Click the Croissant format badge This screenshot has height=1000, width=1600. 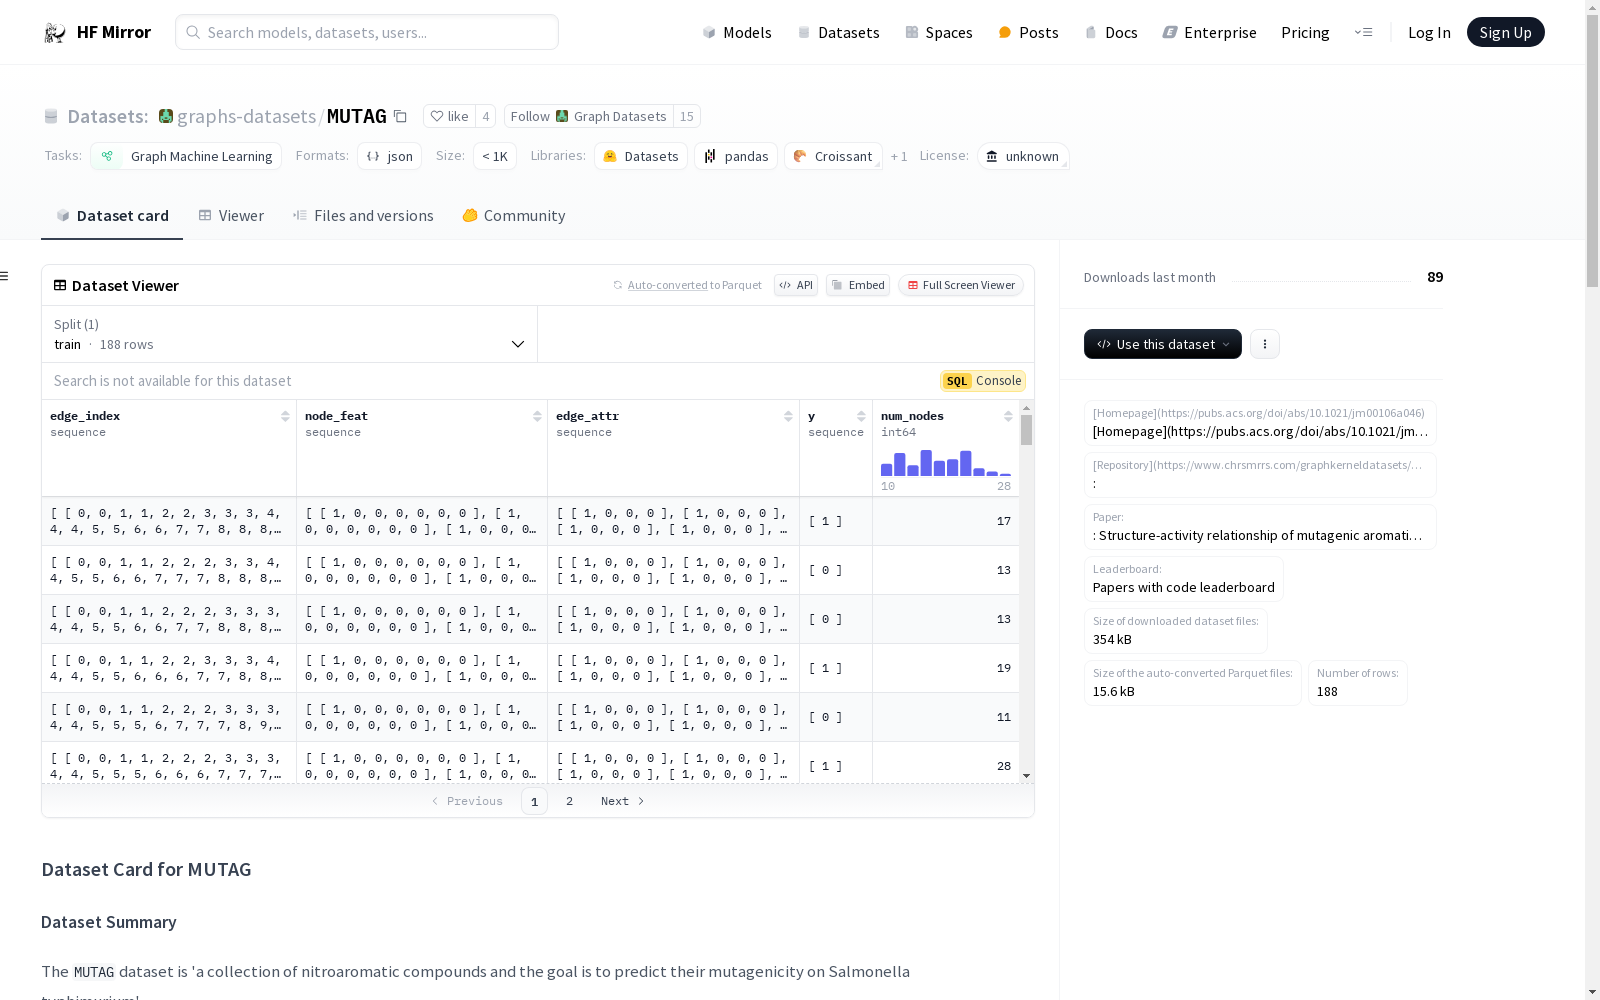tap(832, 156)
